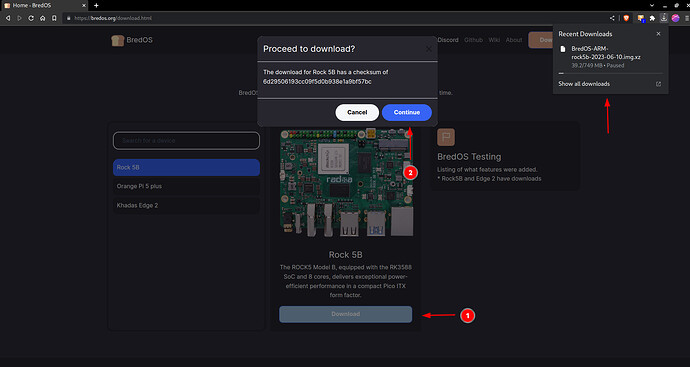Click Continue to proceed with download
This screenshot has width=690, height=367.
407,112
